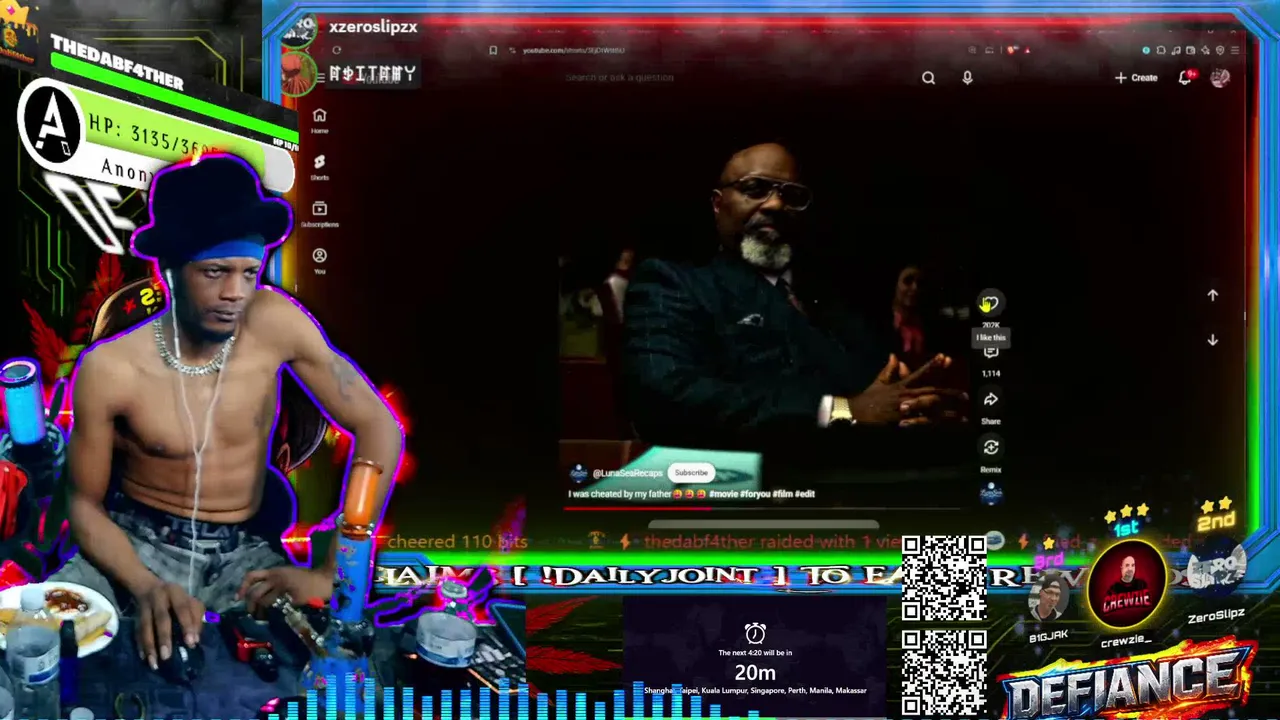Viewport: 1280px width, 720px height.
Task: Start voice search with the microphone icon
Action: tap(967, 78)
